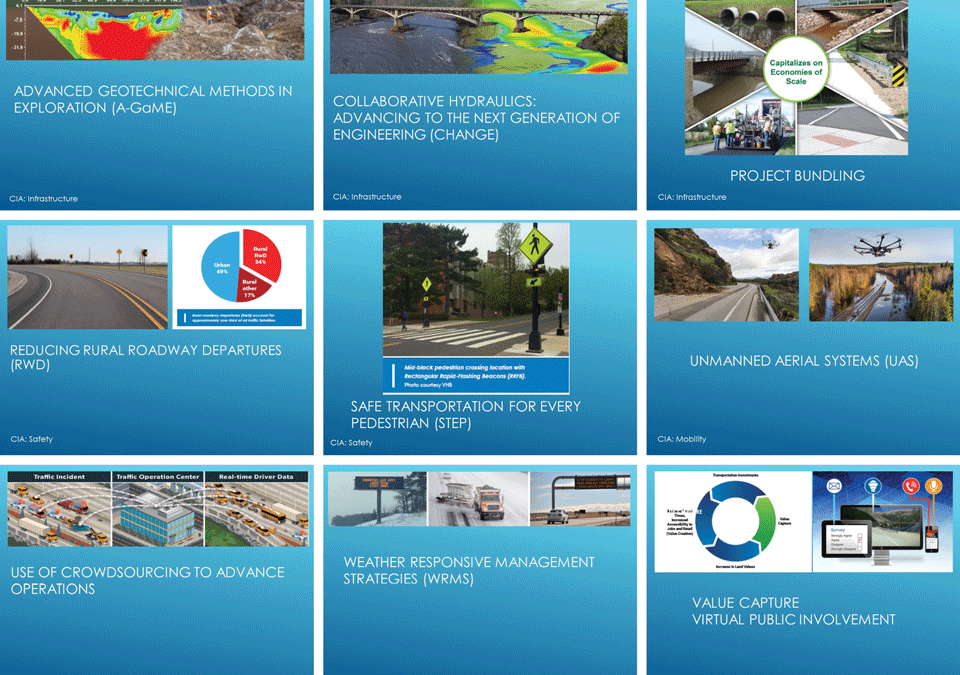Open the Advanced Geotechnical Methods in Exploration slide
Viewport: 960px width, 675px height.
(x=153, y=99)
